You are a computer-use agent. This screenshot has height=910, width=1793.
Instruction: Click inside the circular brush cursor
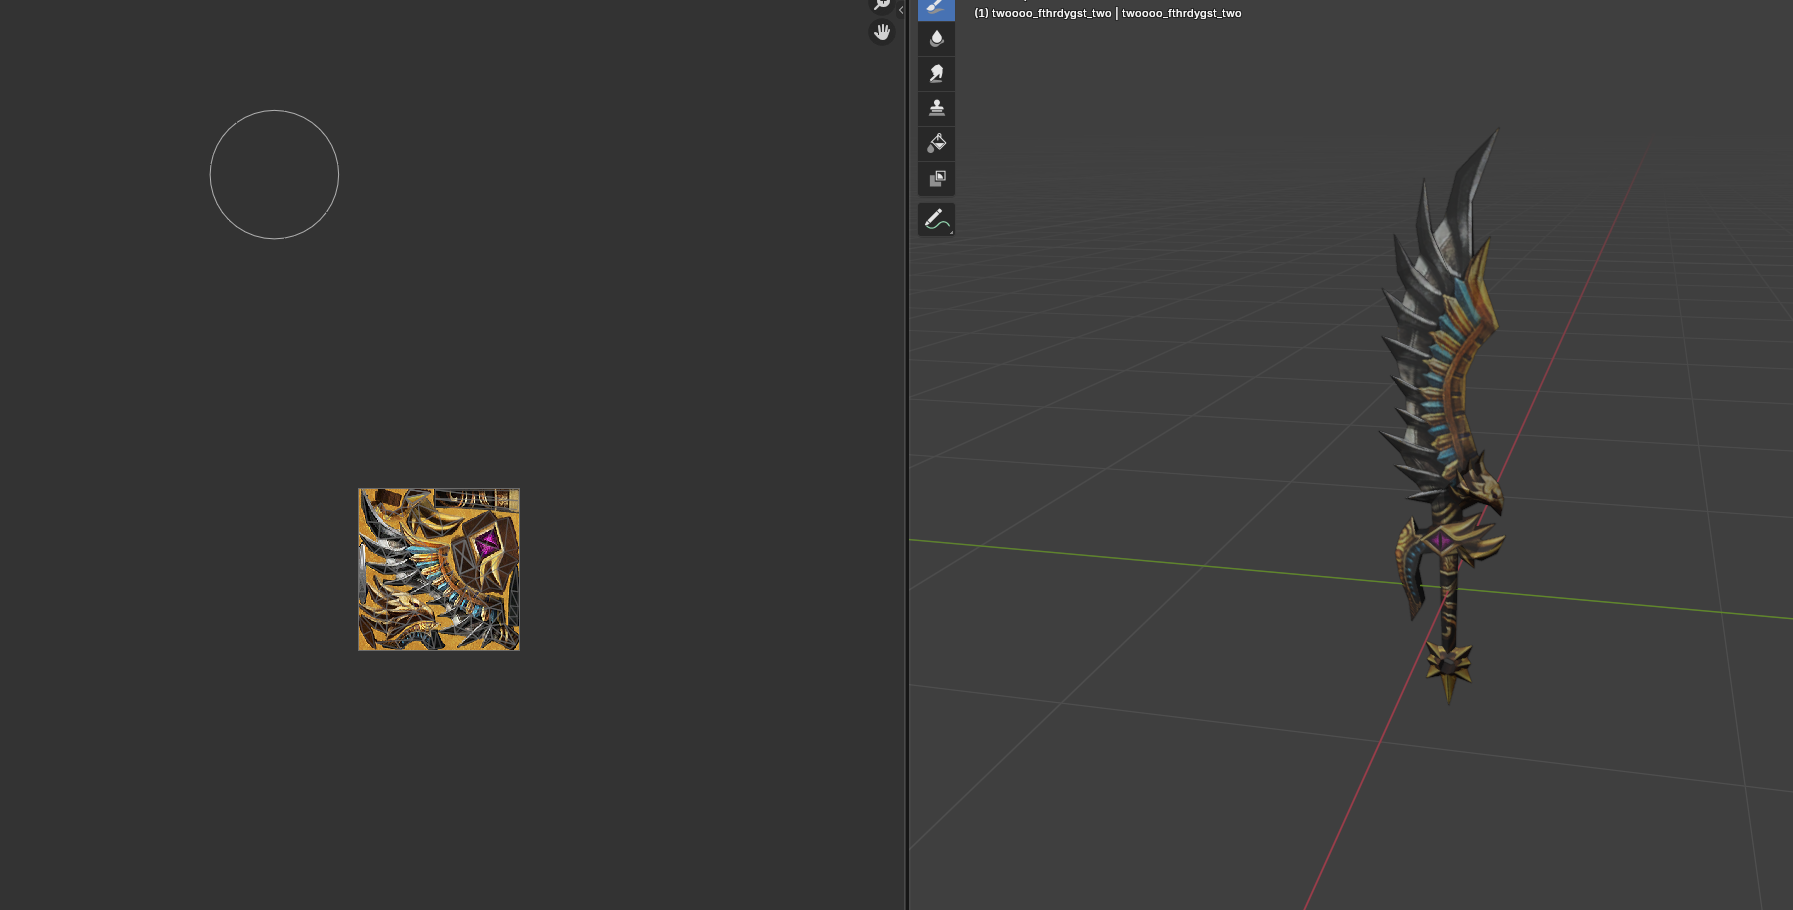[274, 175]
